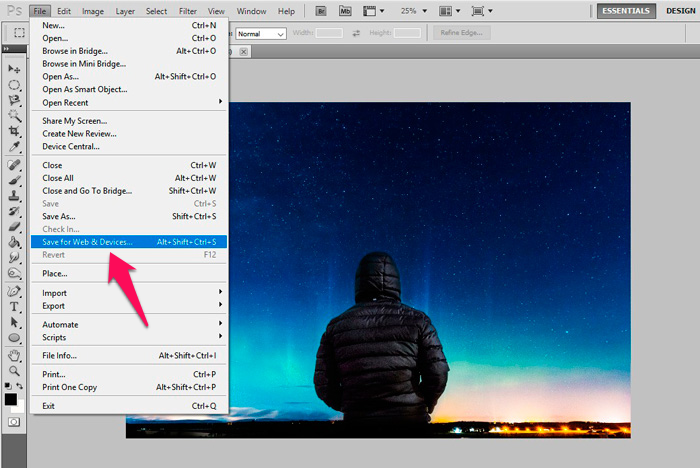Launch Bridge with the Br icon
The image size is (700, 468).
click(320, 11)
